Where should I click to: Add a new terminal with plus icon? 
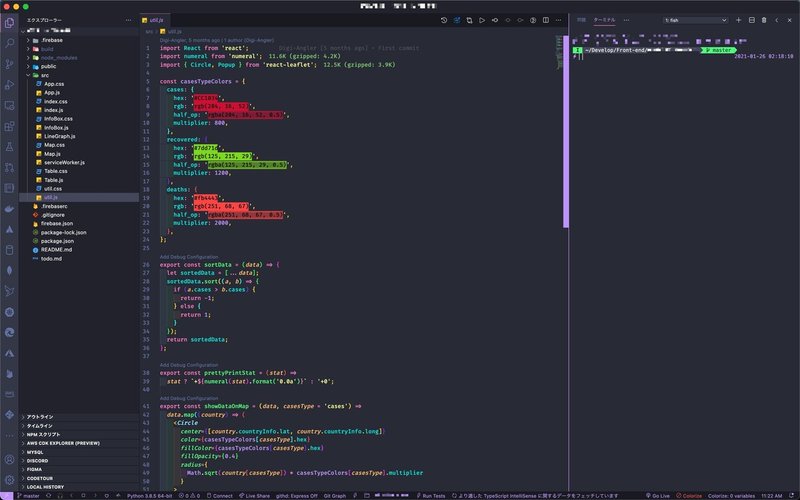click(x=738, y=20)
